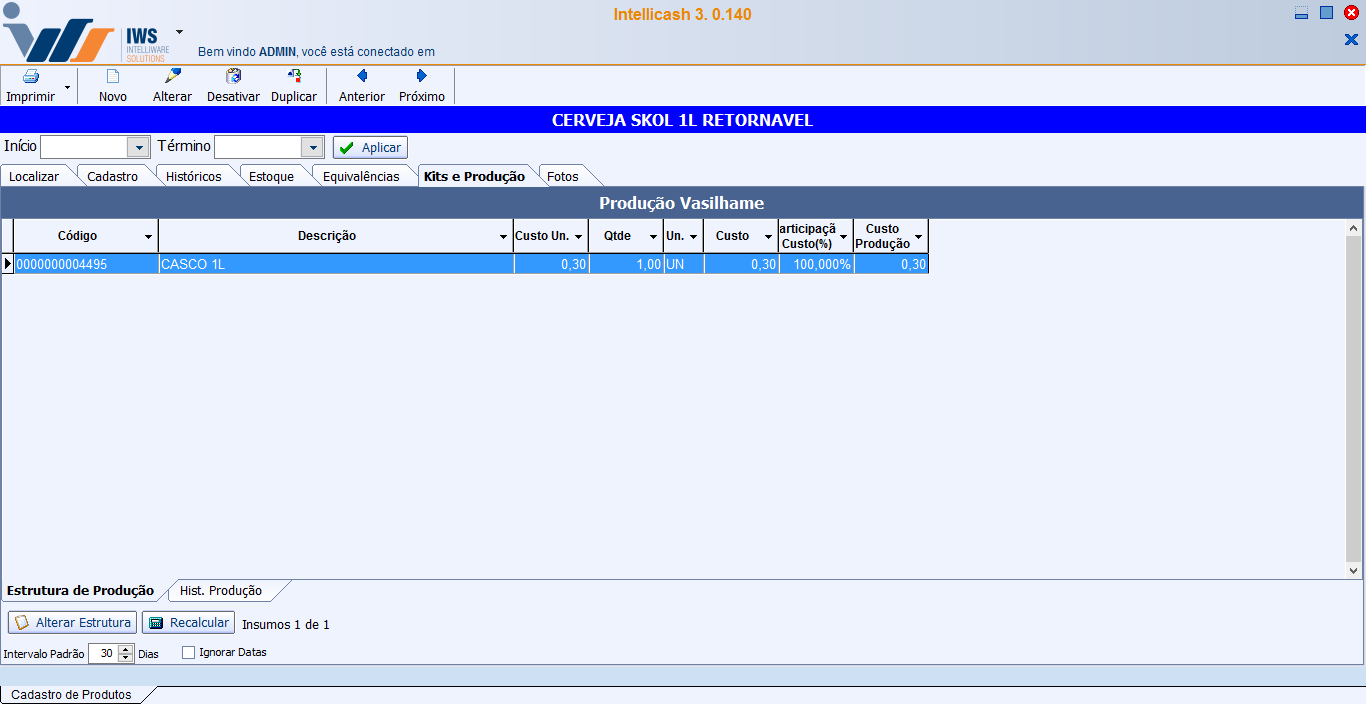This screenshot has height=704, width=1366.
Task: Toggle the Ignorar Datas checkbox
Action: pyautogui.click(x=189, y=653)
